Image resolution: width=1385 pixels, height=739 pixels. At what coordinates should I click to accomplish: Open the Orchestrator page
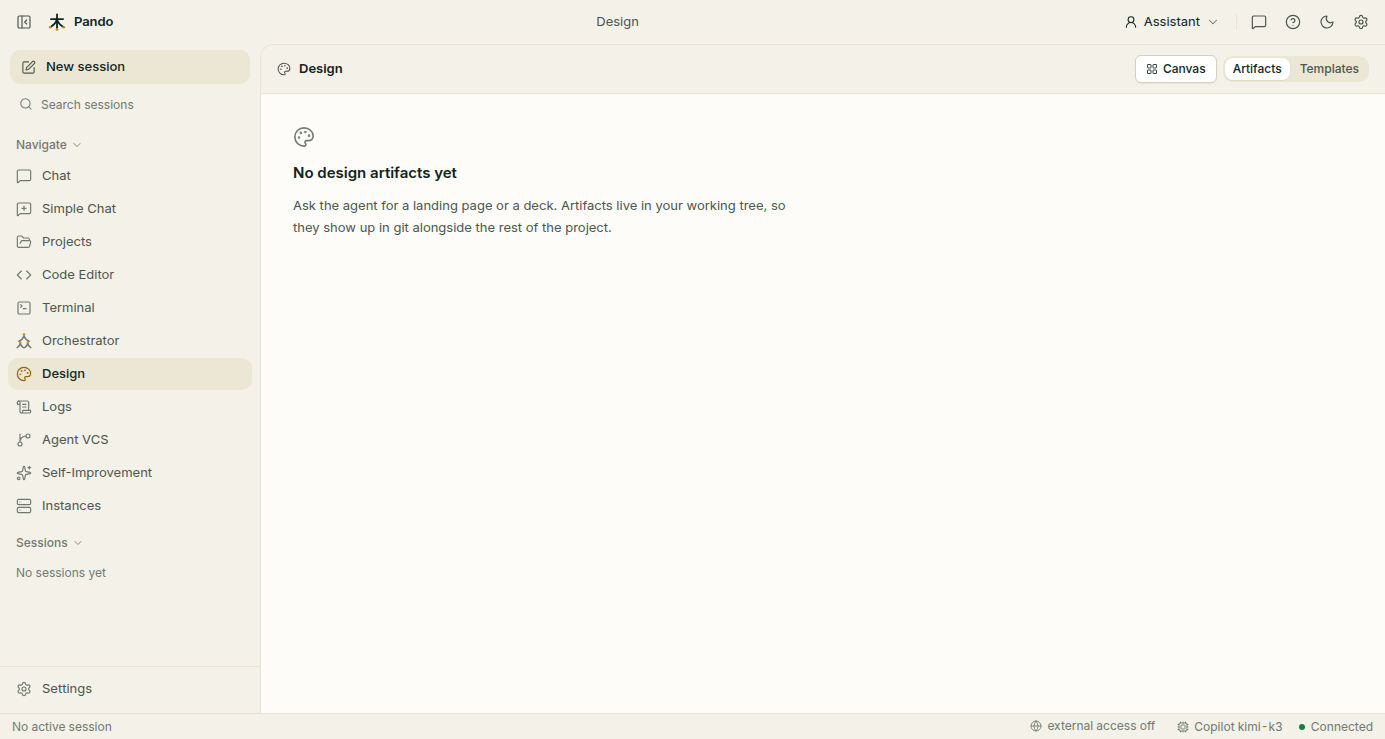130,341
